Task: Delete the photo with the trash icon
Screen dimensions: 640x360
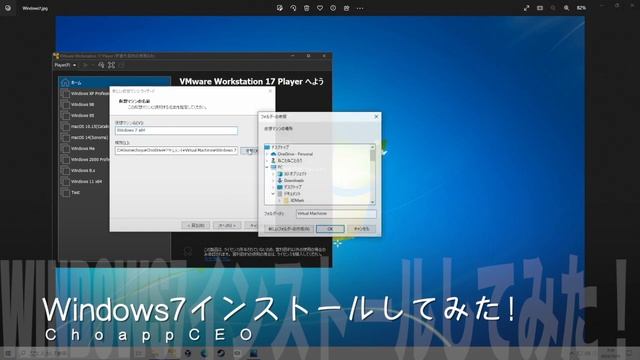Action: pos(307,8)
